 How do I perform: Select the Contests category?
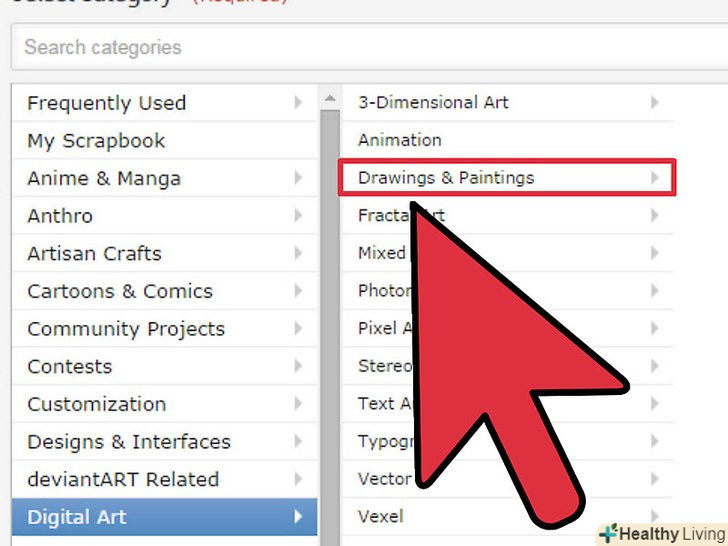point(164,366)
